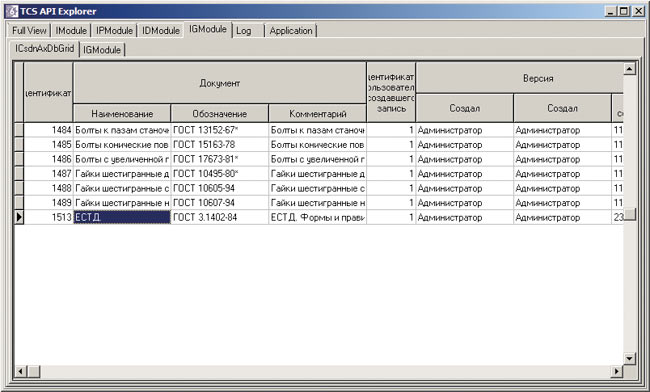Click the TCS API Explorer title icon
The height and width of the screenshot is (392, 650).
pos(12,11)
